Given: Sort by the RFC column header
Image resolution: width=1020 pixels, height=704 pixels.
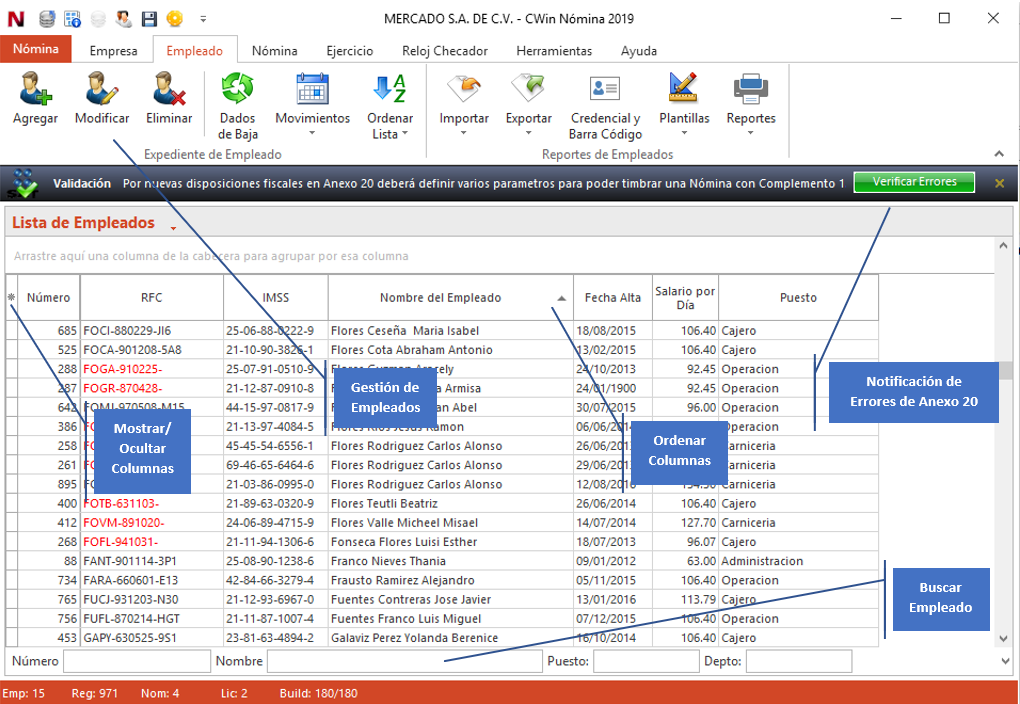Looking at the screenshot, I should point(152,297).
